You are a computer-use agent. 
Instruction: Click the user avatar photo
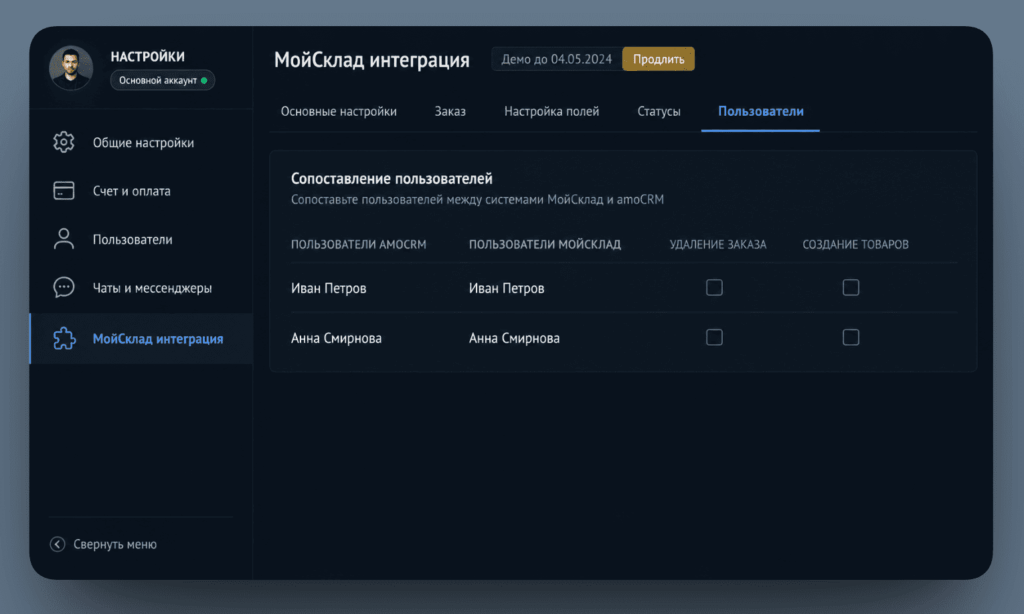(71, 68)
